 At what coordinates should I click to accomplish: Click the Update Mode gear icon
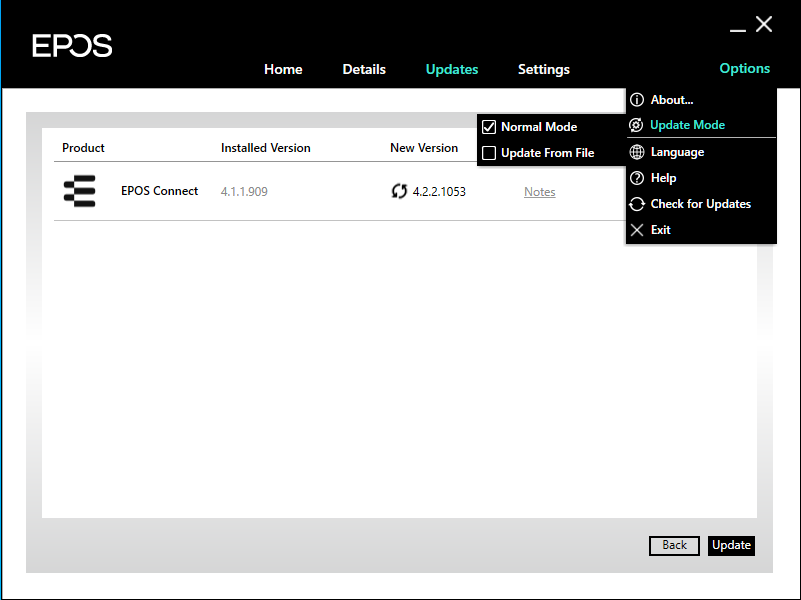(x=636, y=125)
